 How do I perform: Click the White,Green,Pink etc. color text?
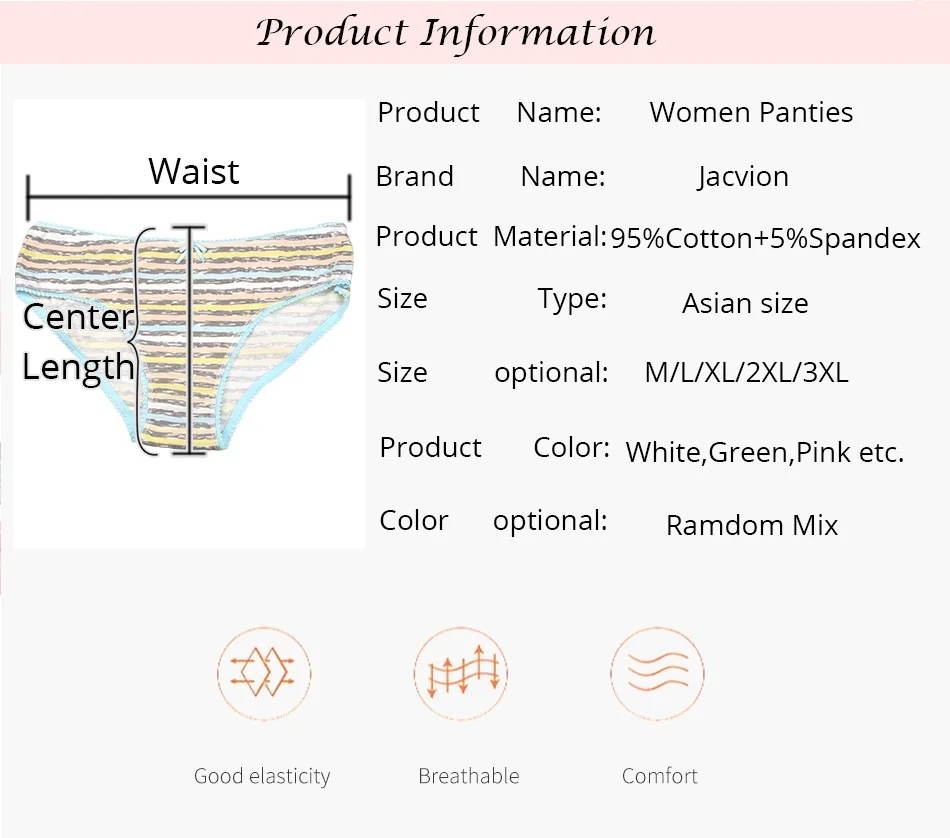click(765, 452)
